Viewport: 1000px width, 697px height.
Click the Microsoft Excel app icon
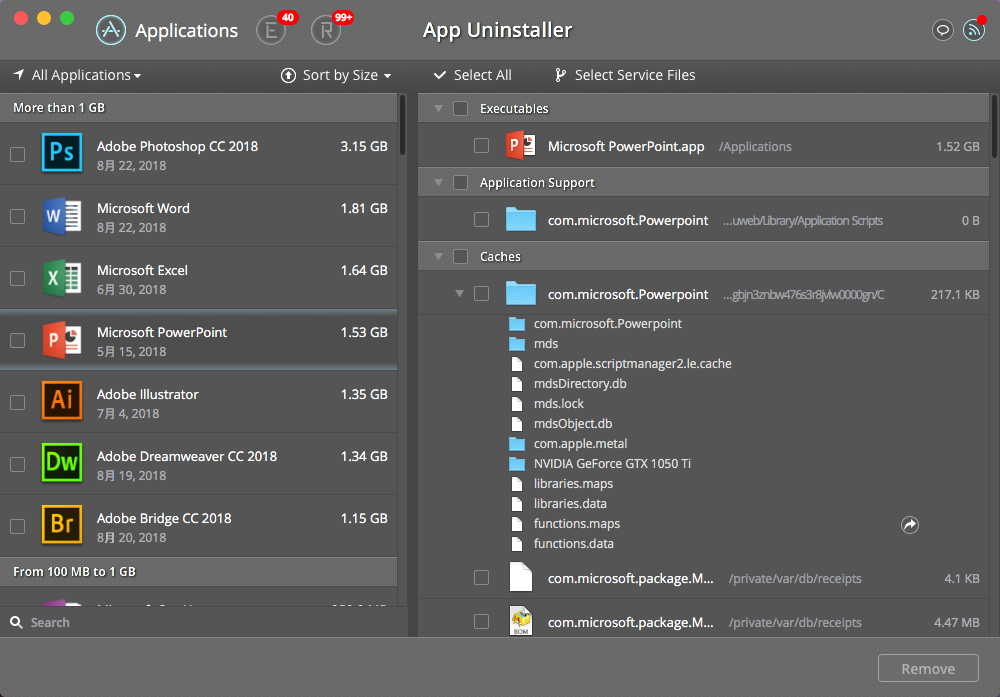pos(62,277)
